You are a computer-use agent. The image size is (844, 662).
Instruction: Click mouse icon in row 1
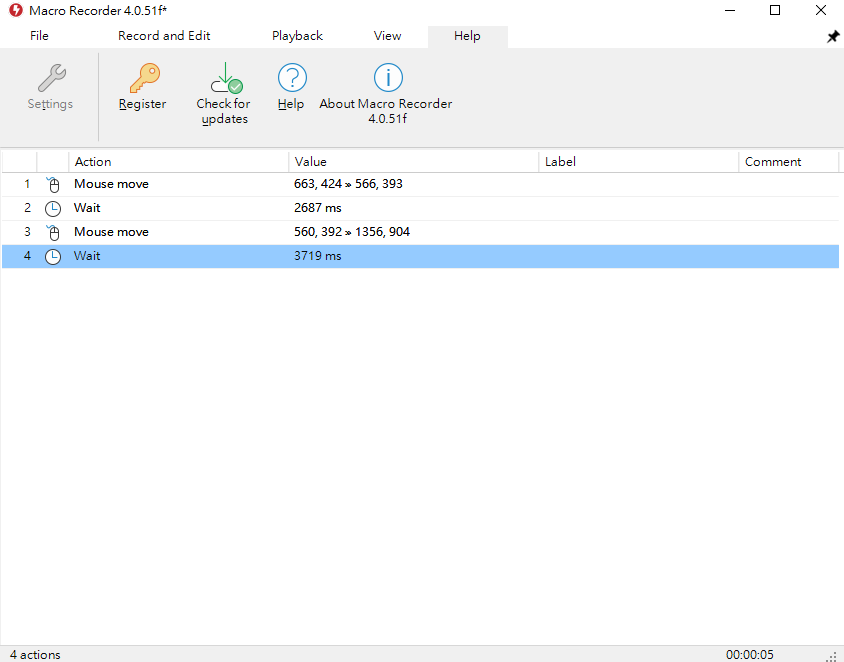coord(53,184)
